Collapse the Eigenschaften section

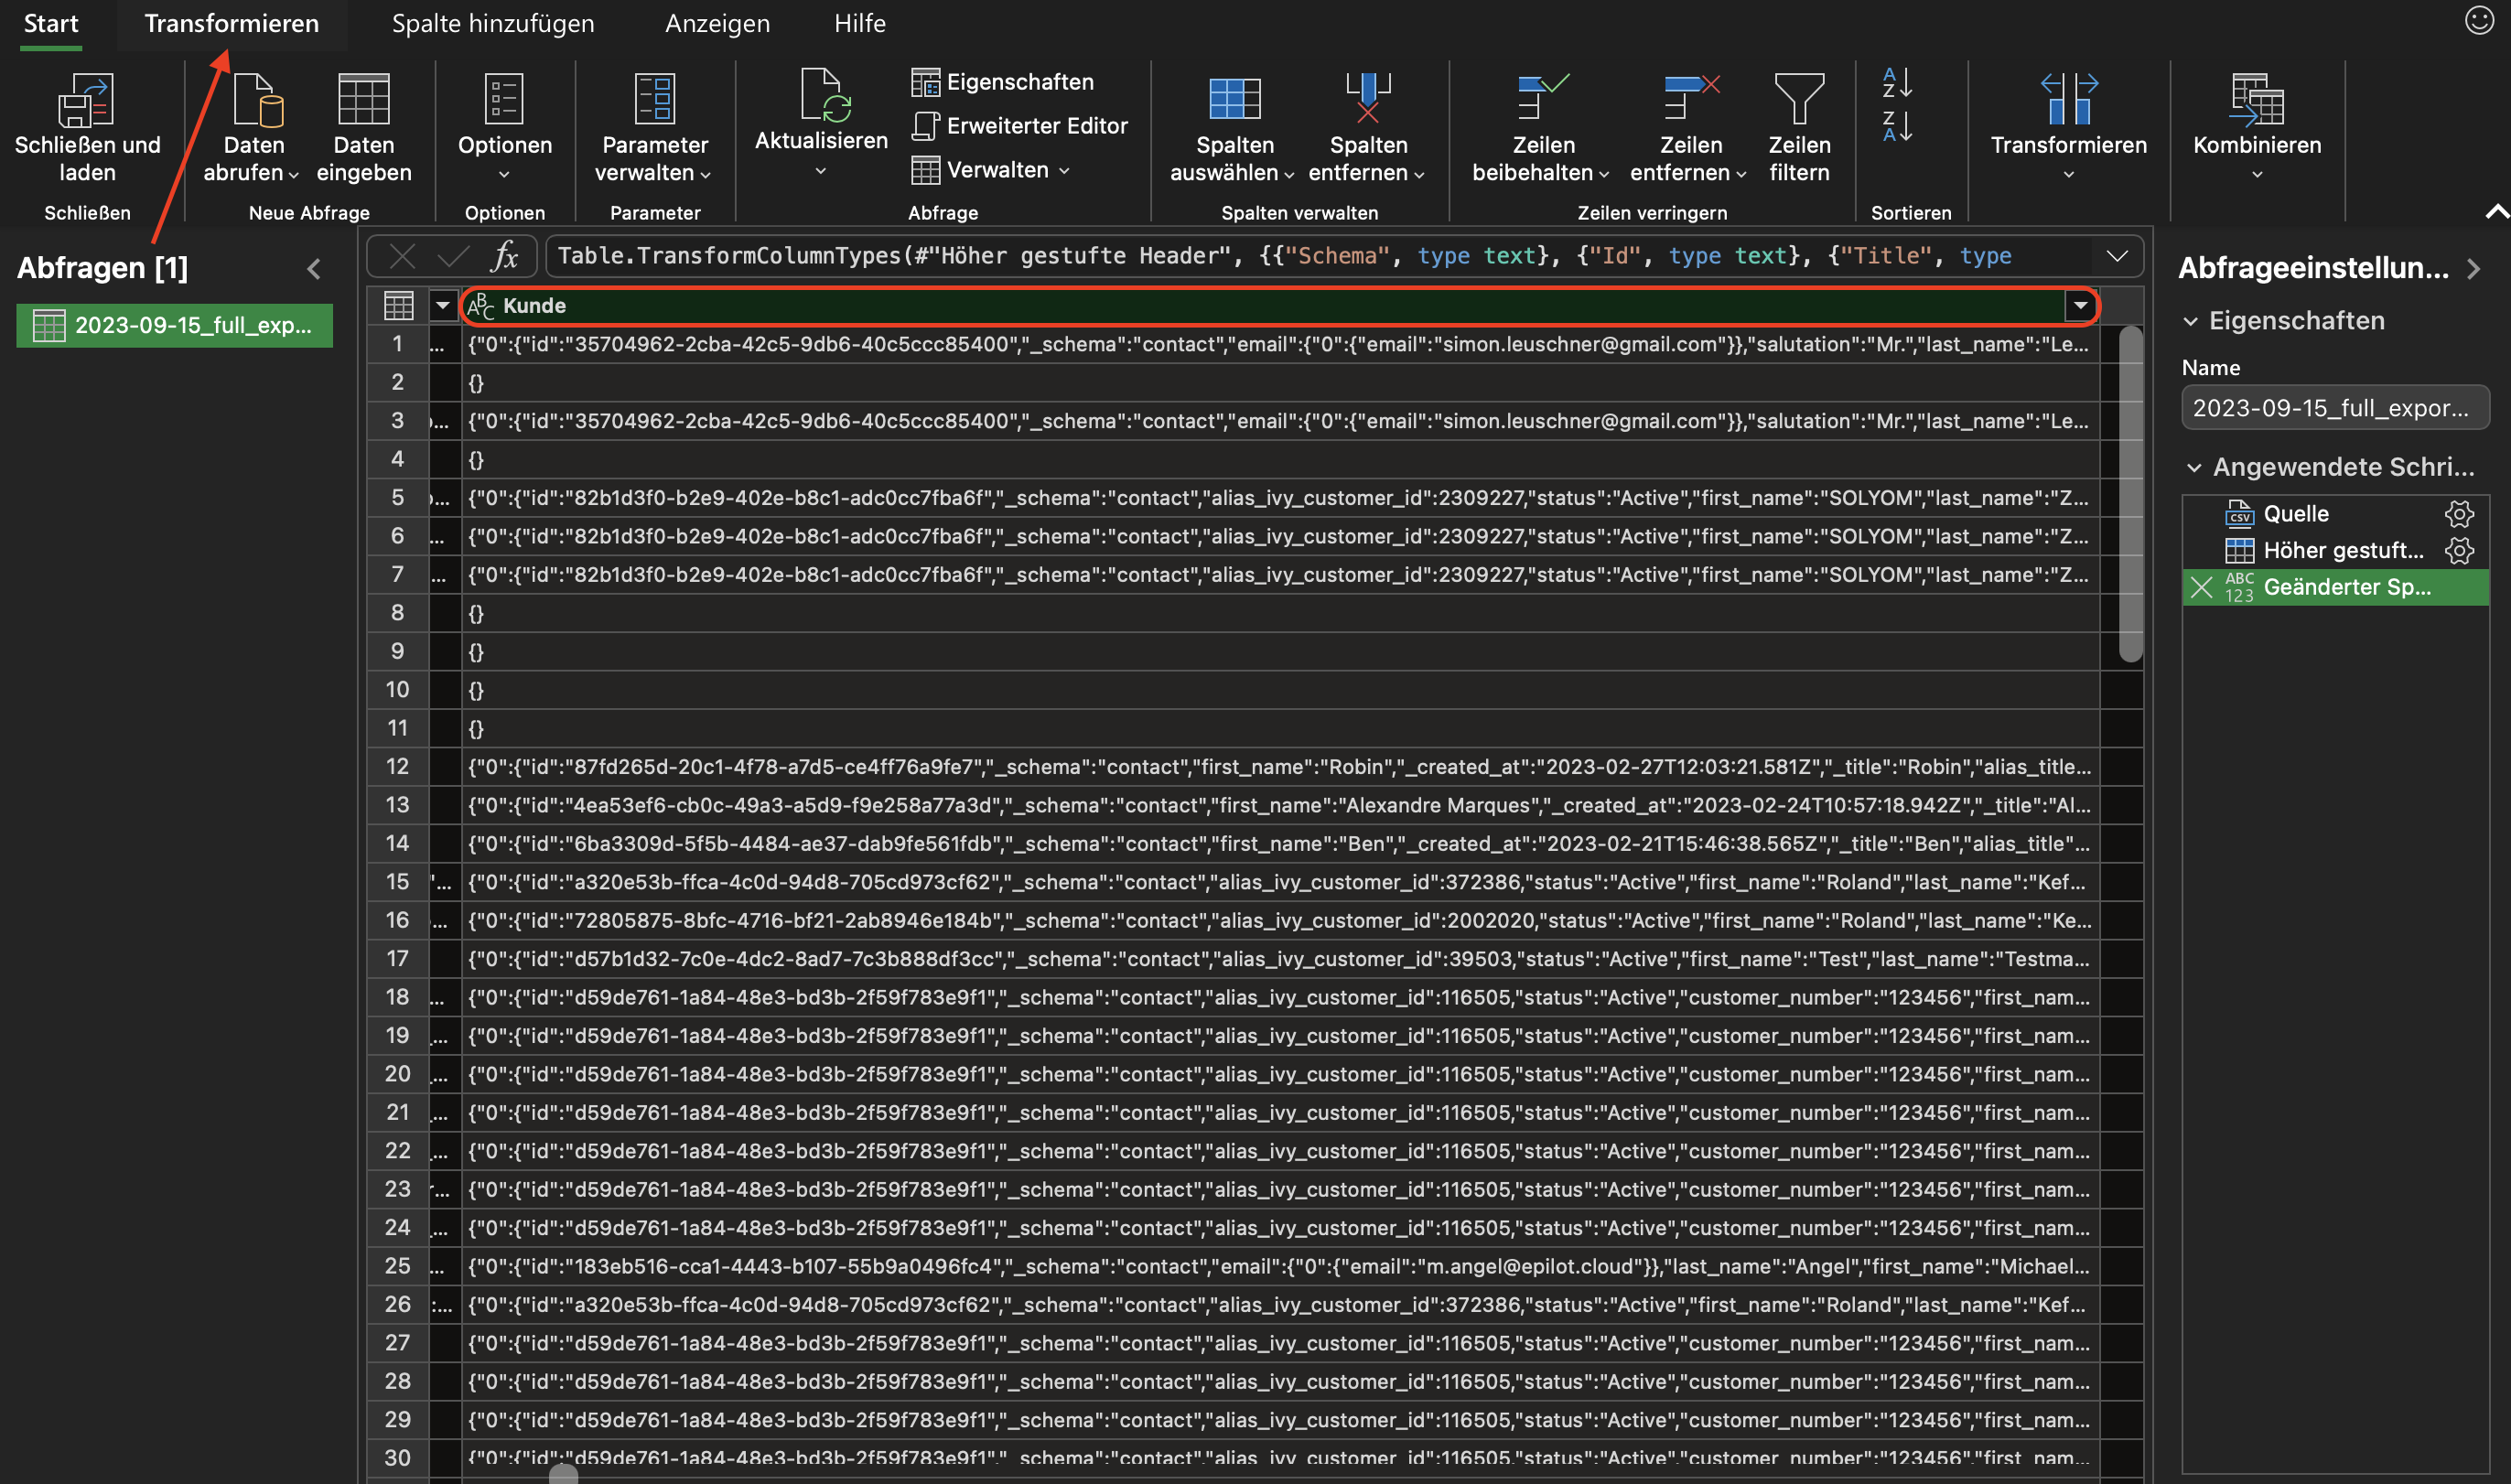(2190, 321)
